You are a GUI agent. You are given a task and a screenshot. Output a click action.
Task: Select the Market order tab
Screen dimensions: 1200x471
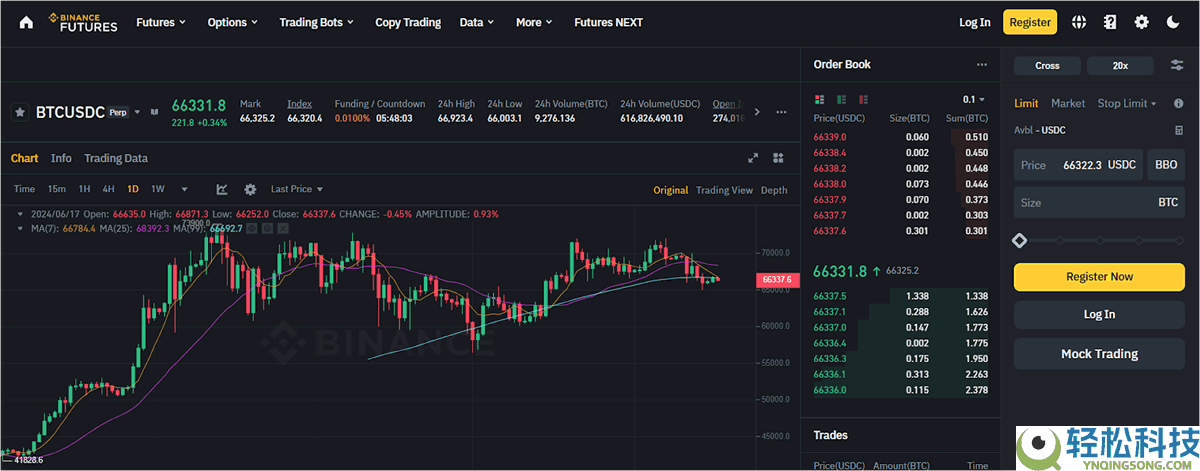pyautogui.click(x=1068, y=103)
